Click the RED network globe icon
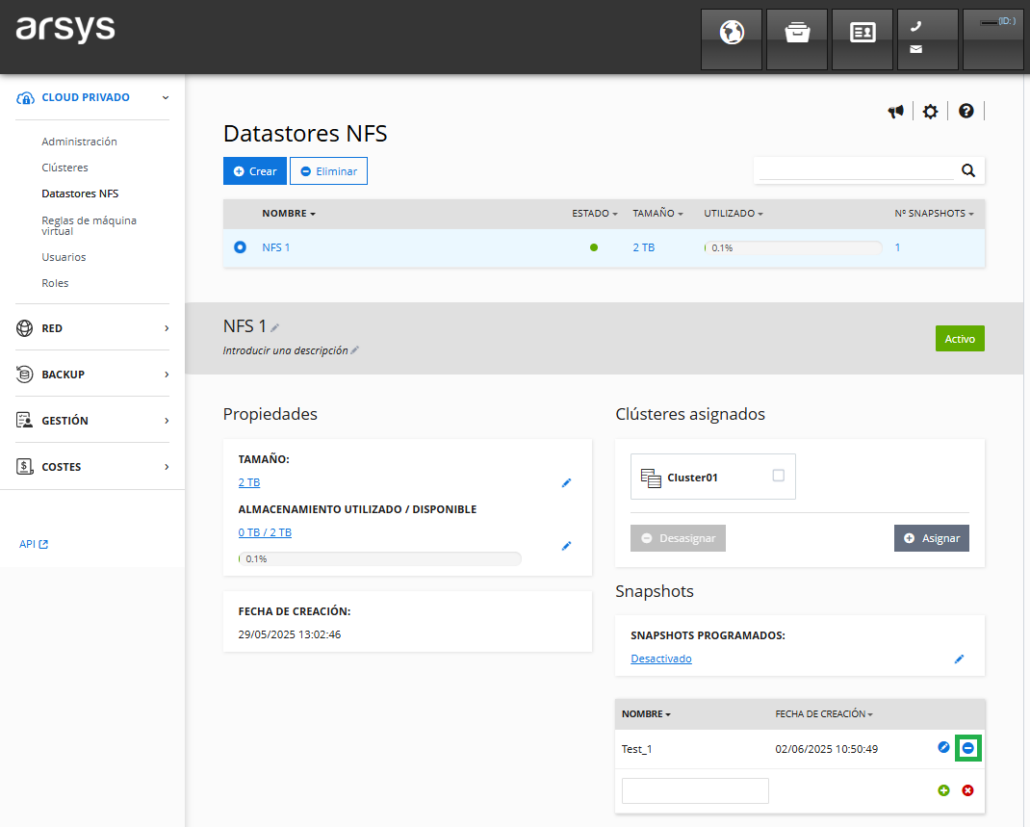The image size is (1030, 827). point(24,328)
